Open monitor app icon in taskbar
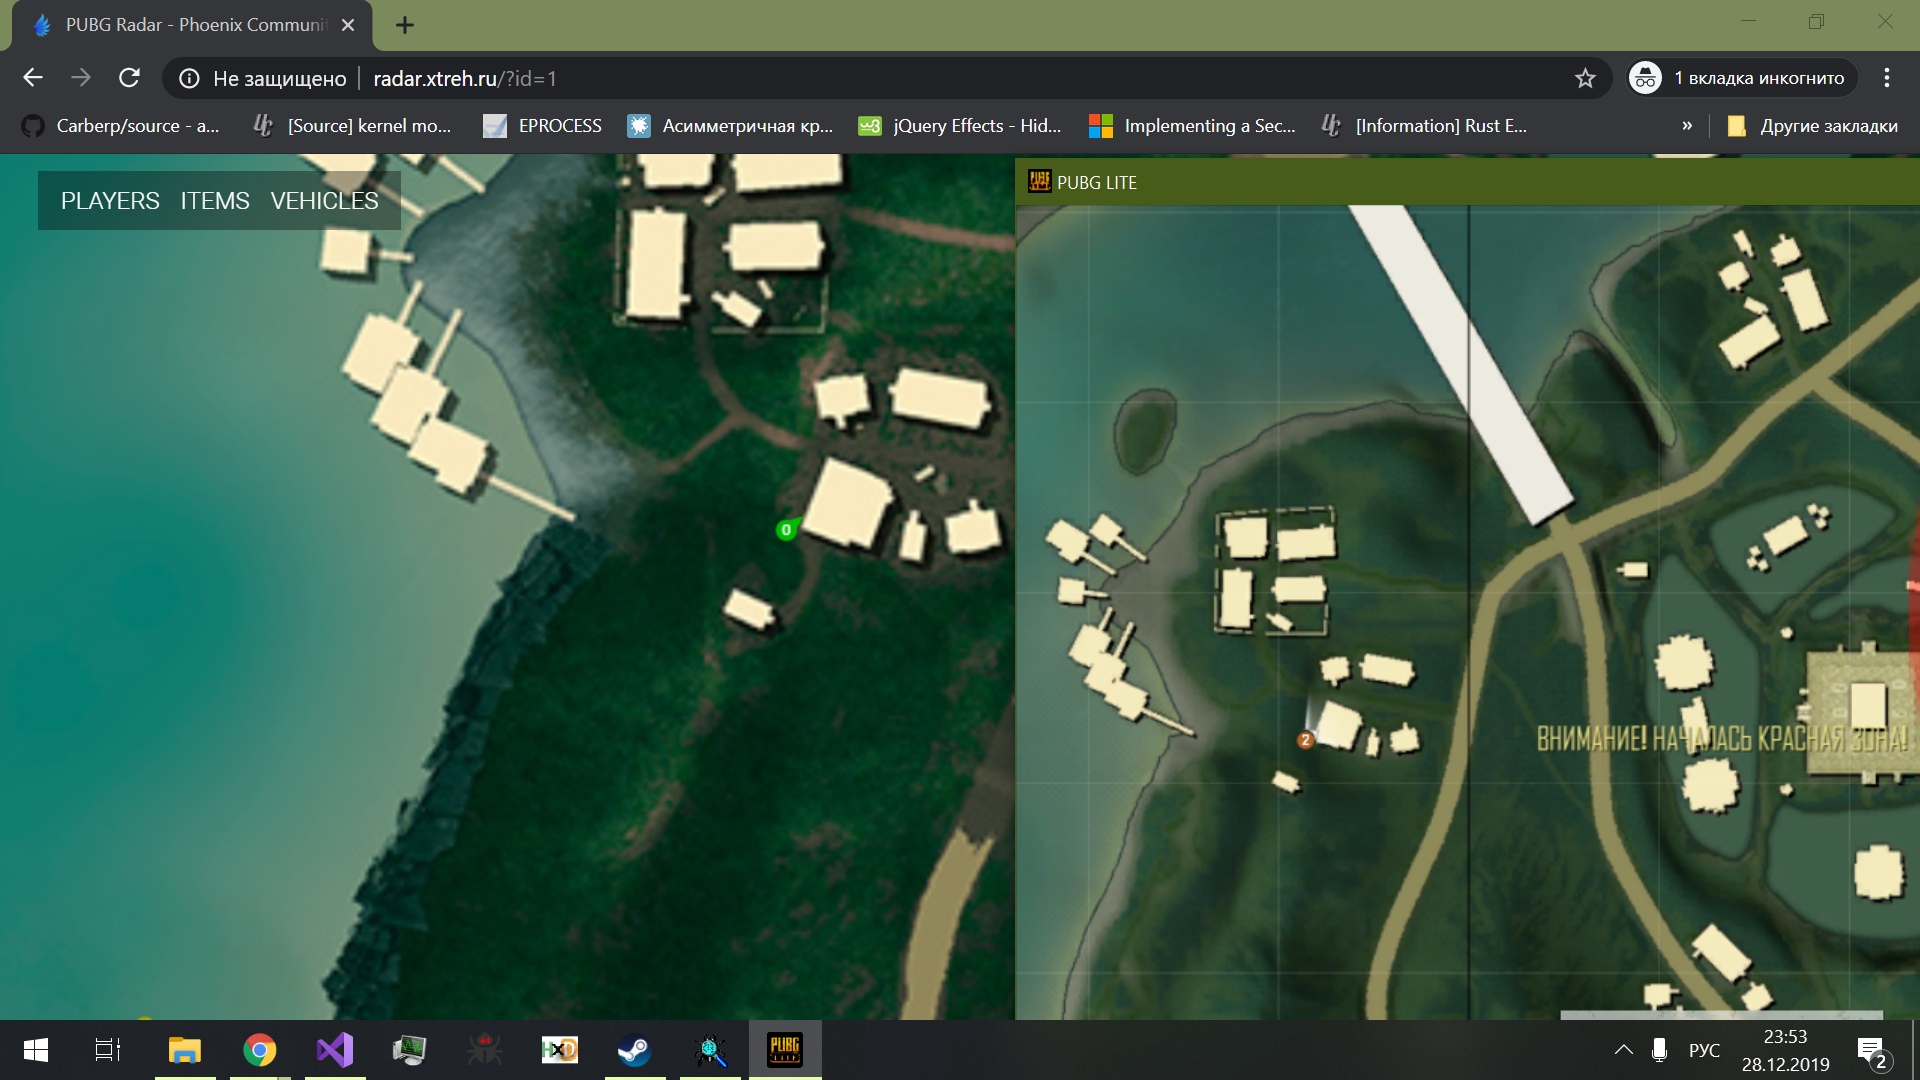The width and height of the screenshot is (1920, 1080). click(410, 1050)
